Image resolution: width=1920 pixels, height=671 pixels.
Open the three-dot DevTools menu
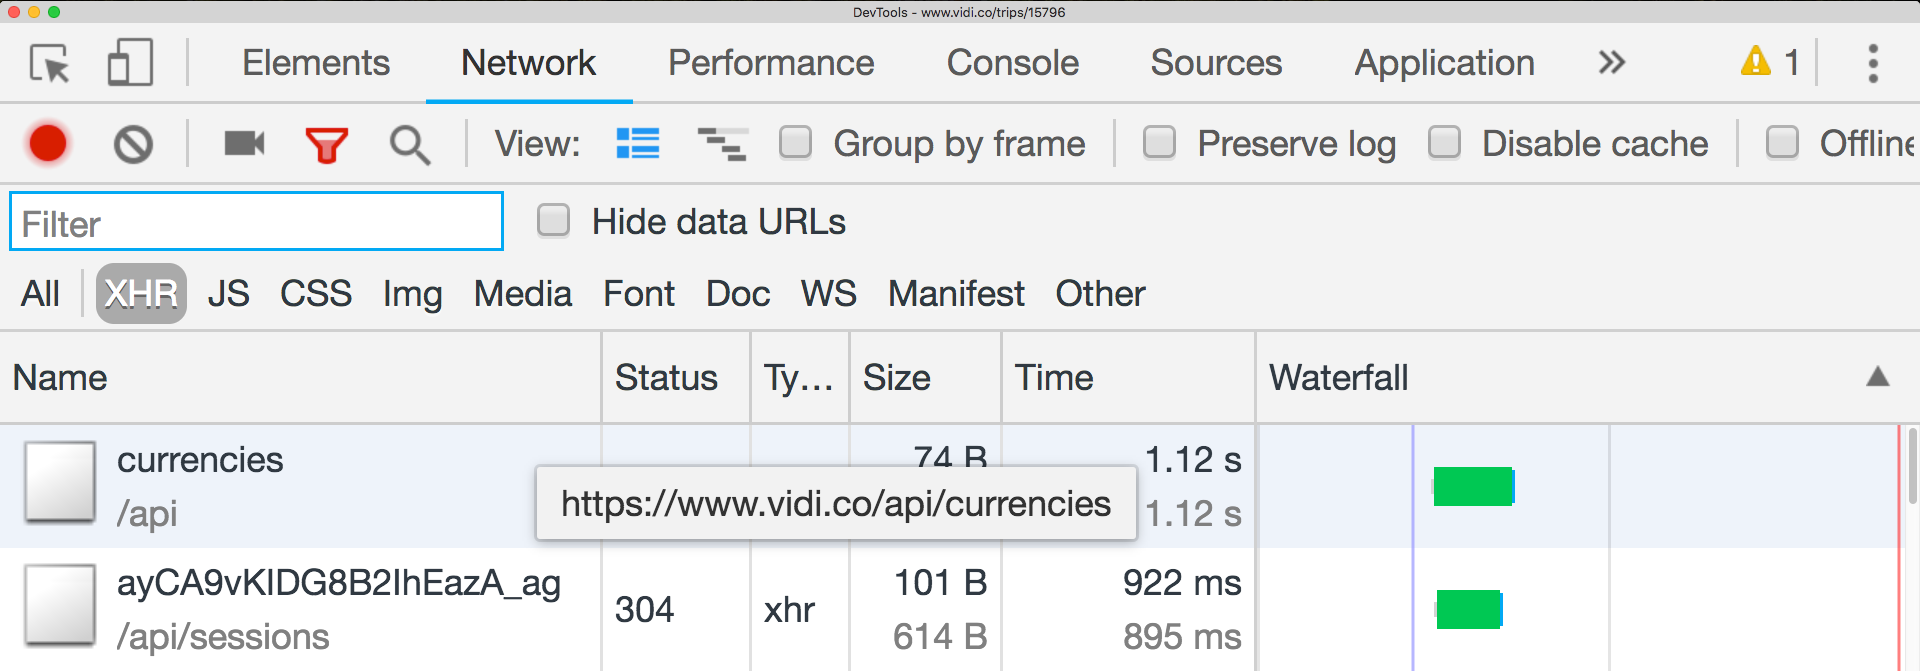coord(1873,63)
